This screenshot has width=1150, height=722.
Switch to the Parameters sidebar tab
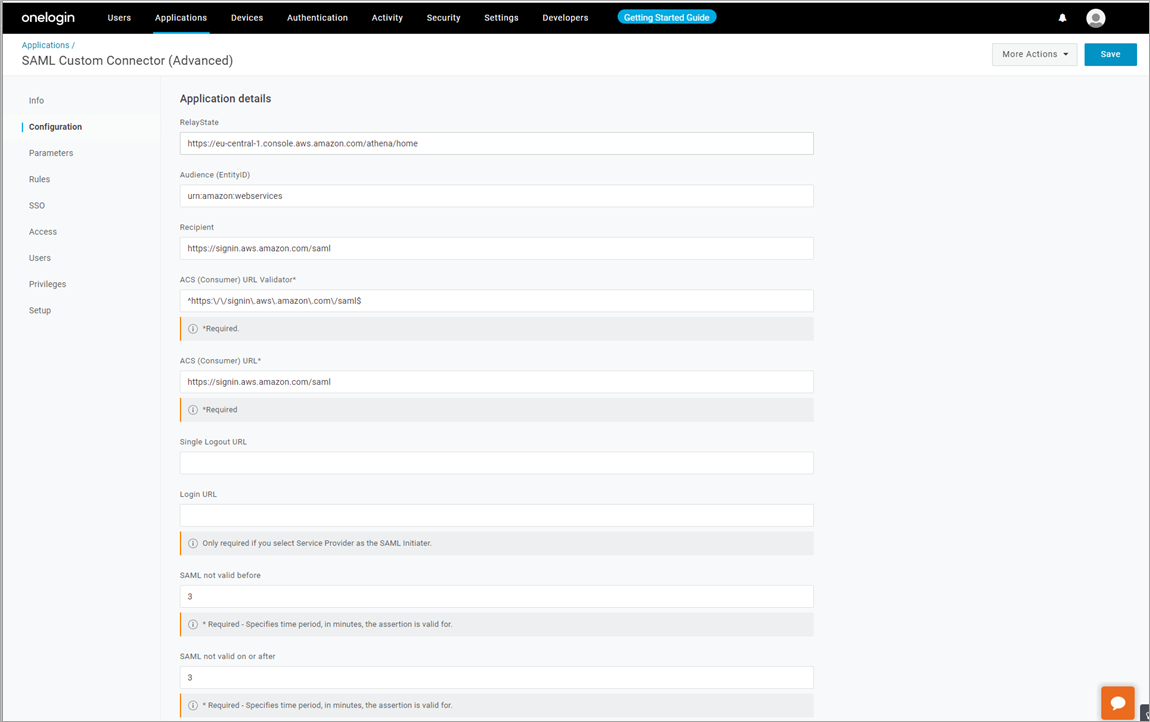coord(51,153)
